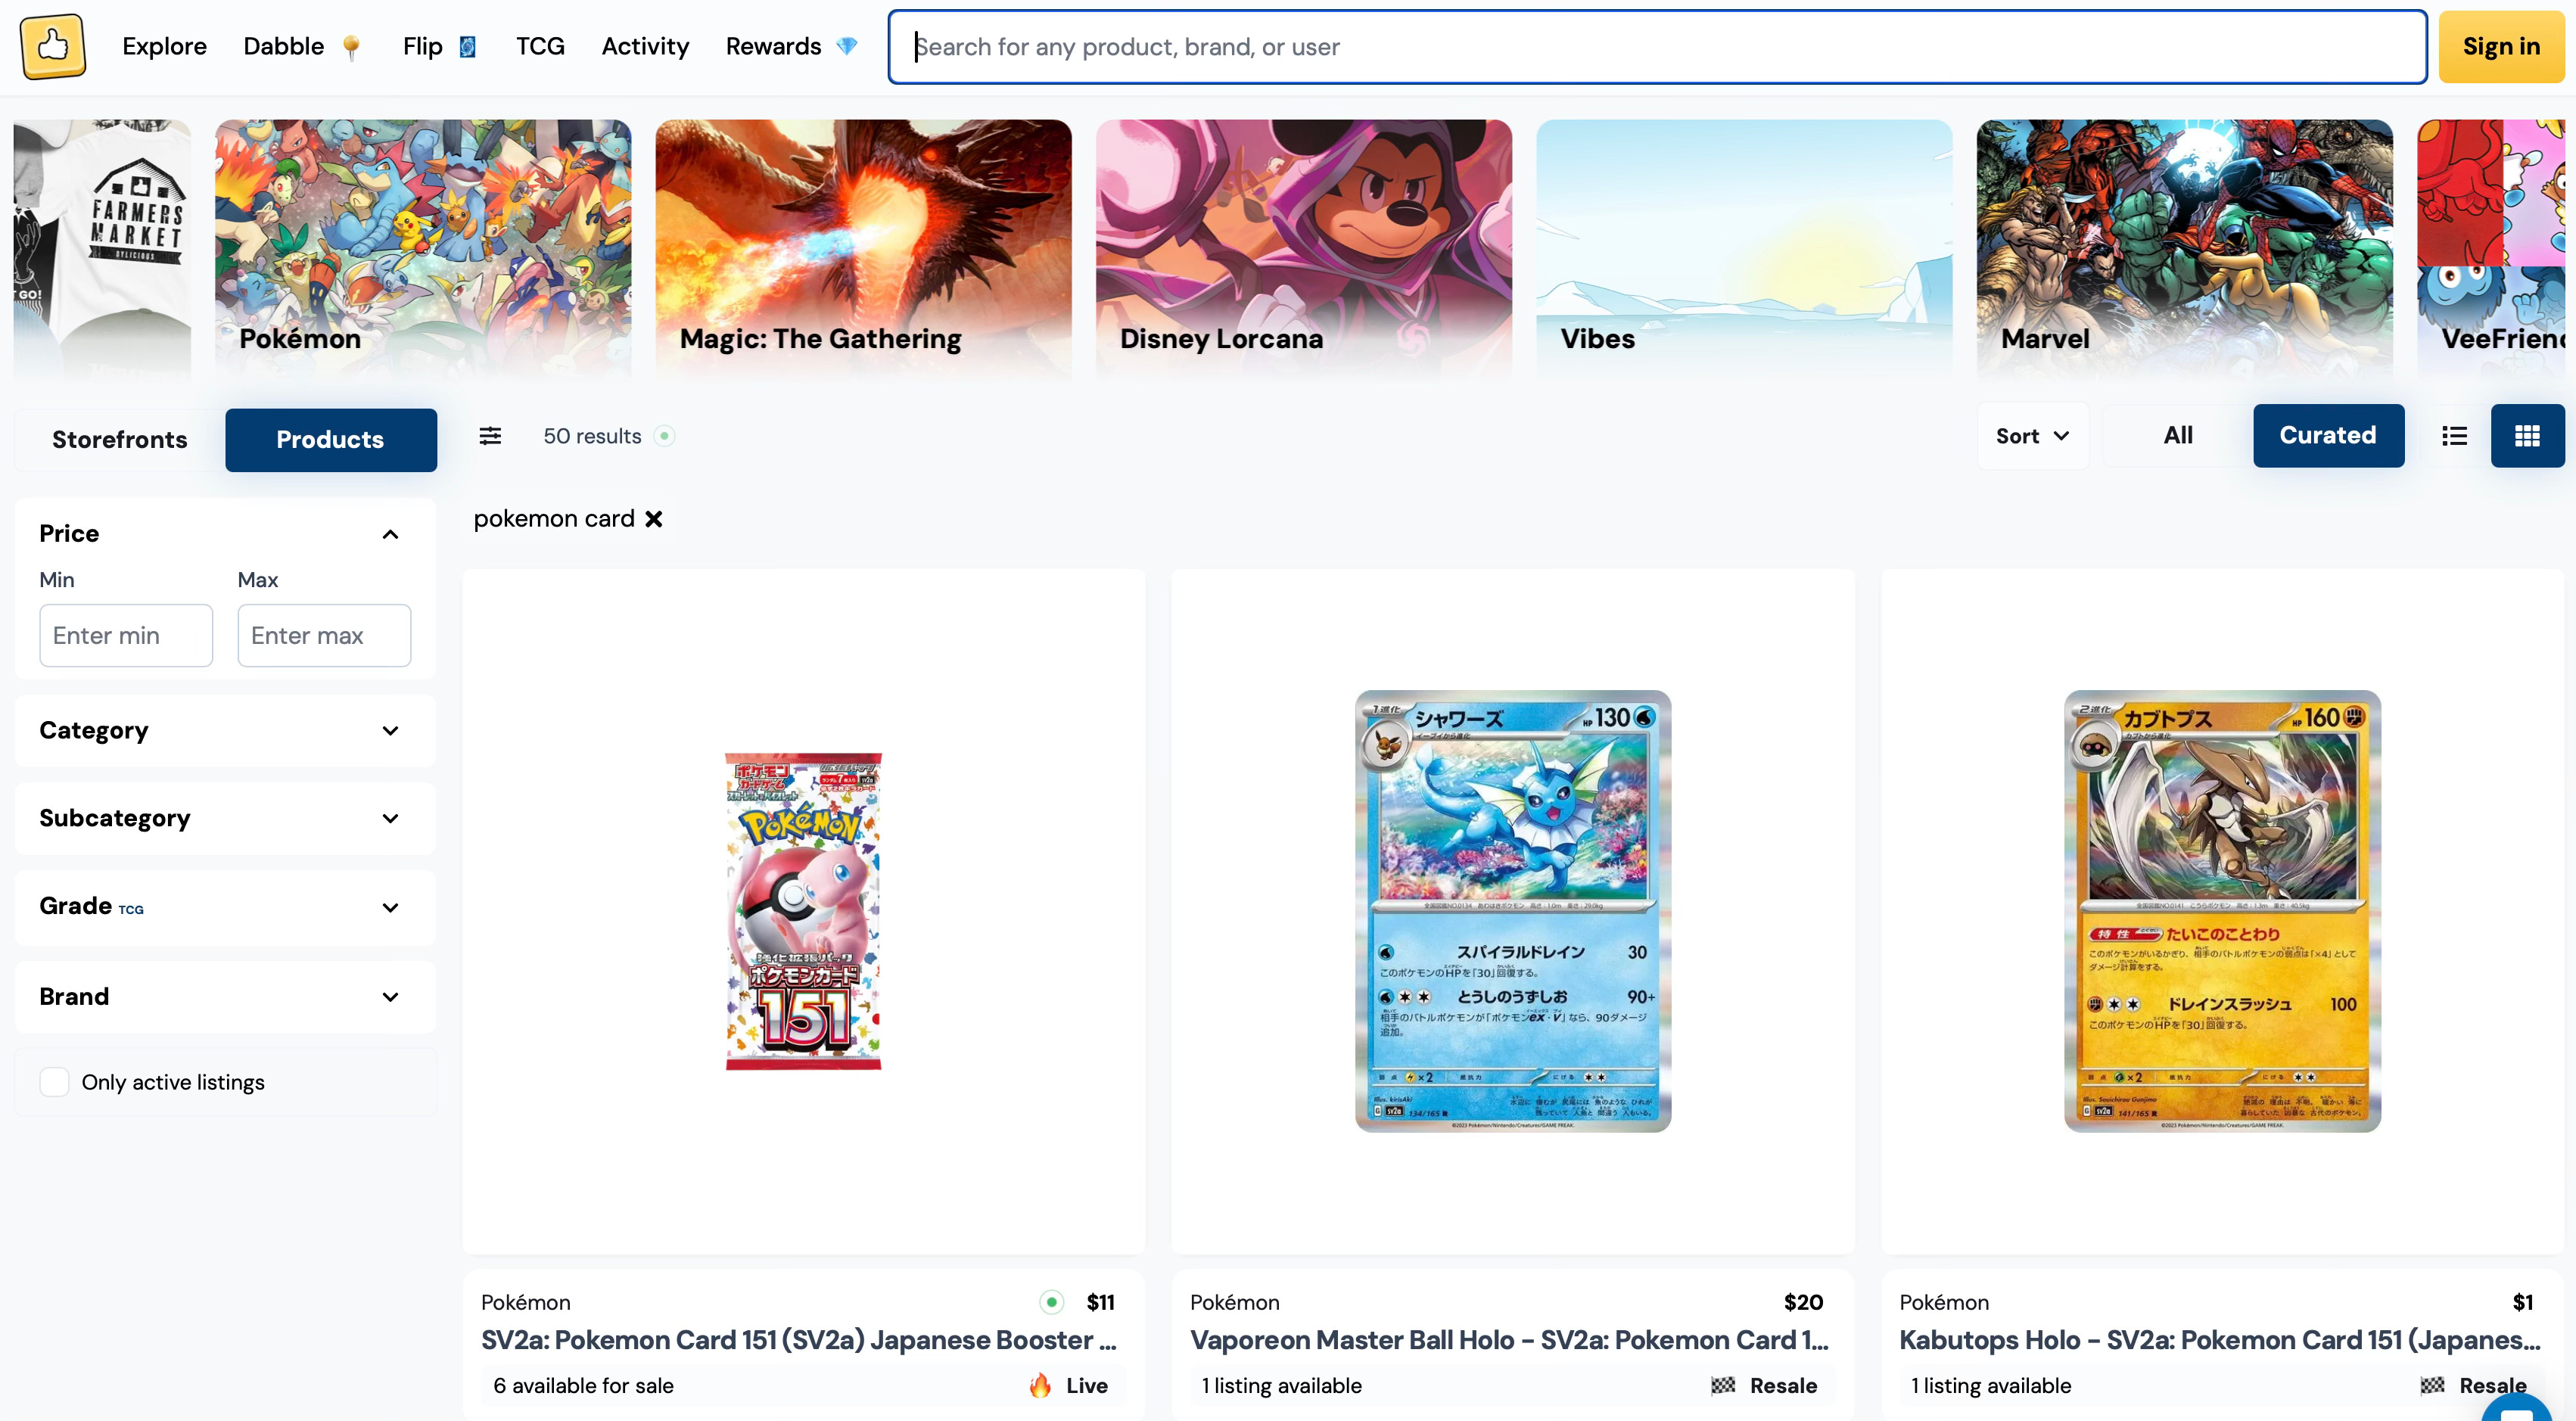Image resolution: width=2576 pixels, height=1421 pixels.
Task: Click the green live dot next to $11
Action: (1051, 1302)
